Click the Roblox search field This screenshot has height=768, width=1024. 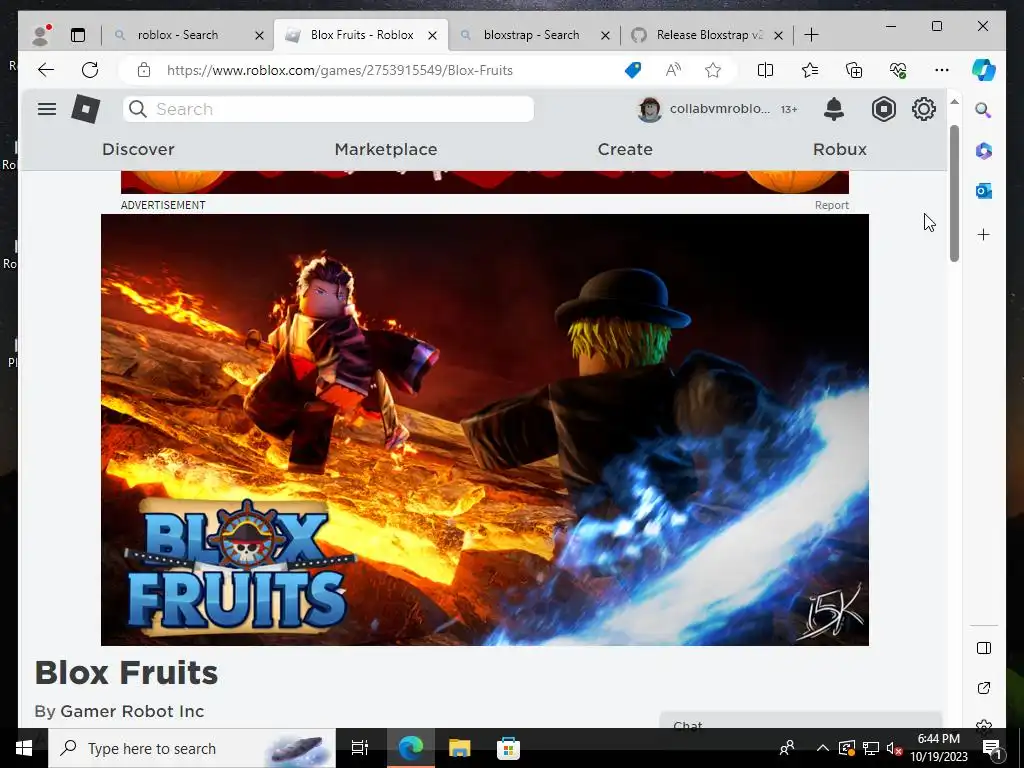[x=328, y=109]
